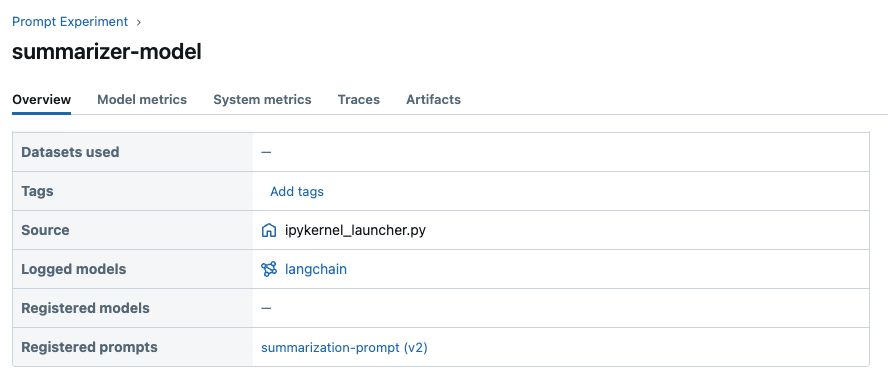Click Add tags in the Tags row
This screenshot has width=888, height=382.
(x=297, y=191)
